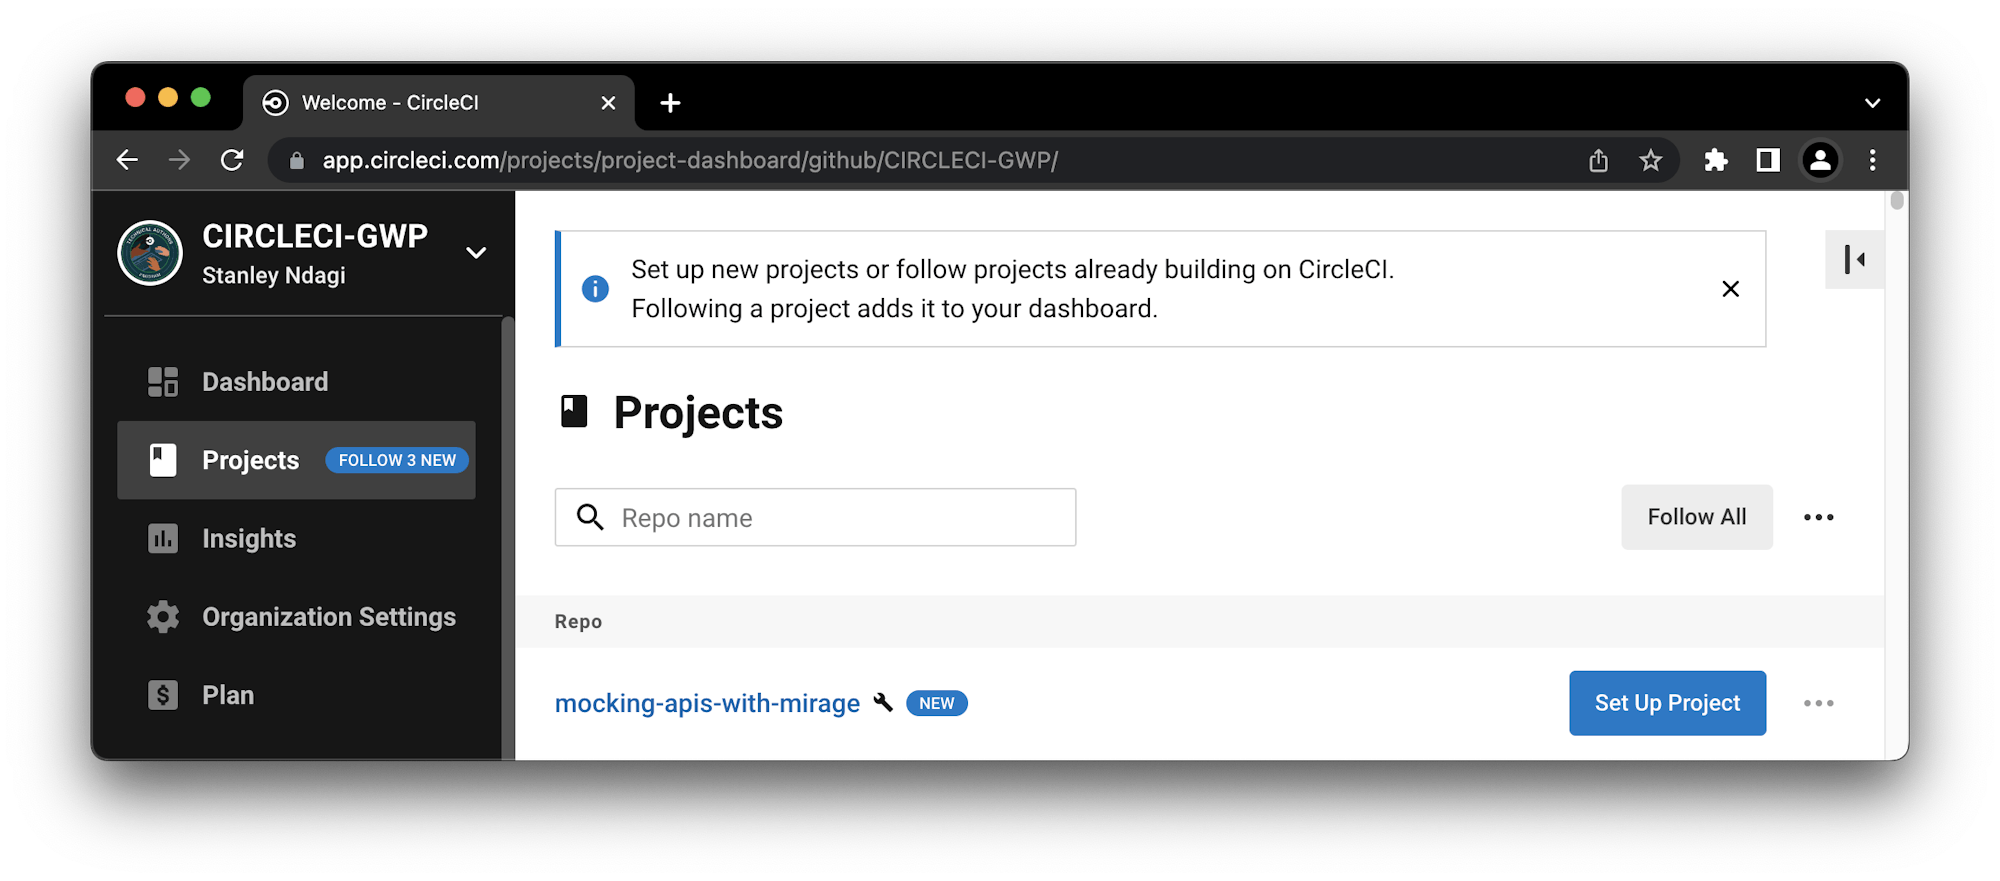Open the browser tab search chevron

[x=1872, y=103]
